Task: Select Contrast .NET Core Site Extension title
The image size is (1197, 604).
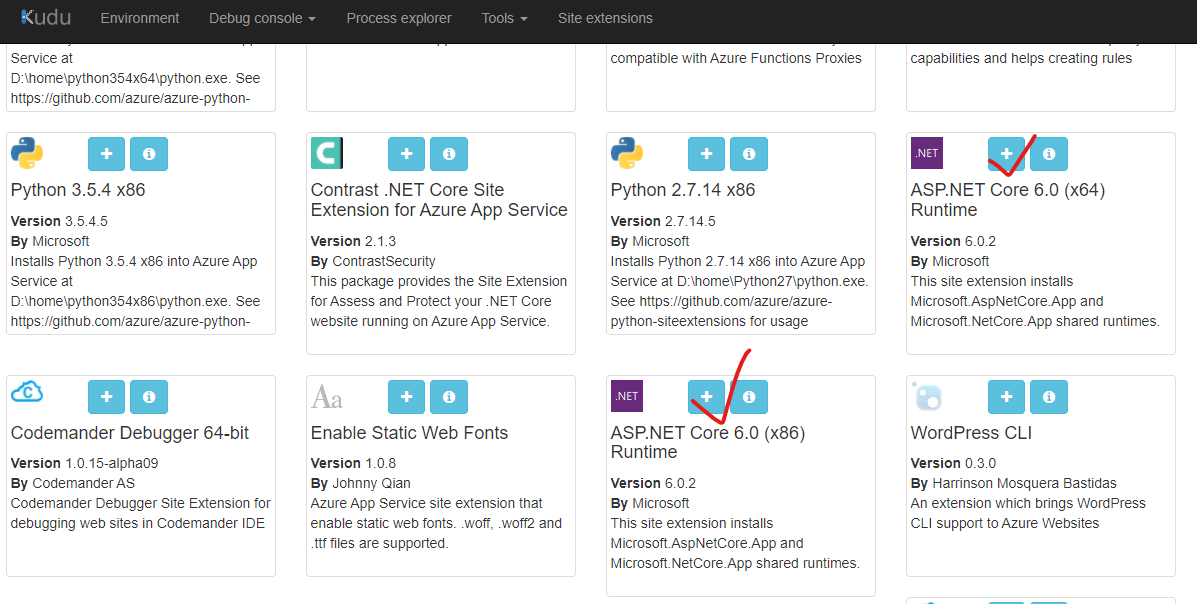Action: [439, 200]
